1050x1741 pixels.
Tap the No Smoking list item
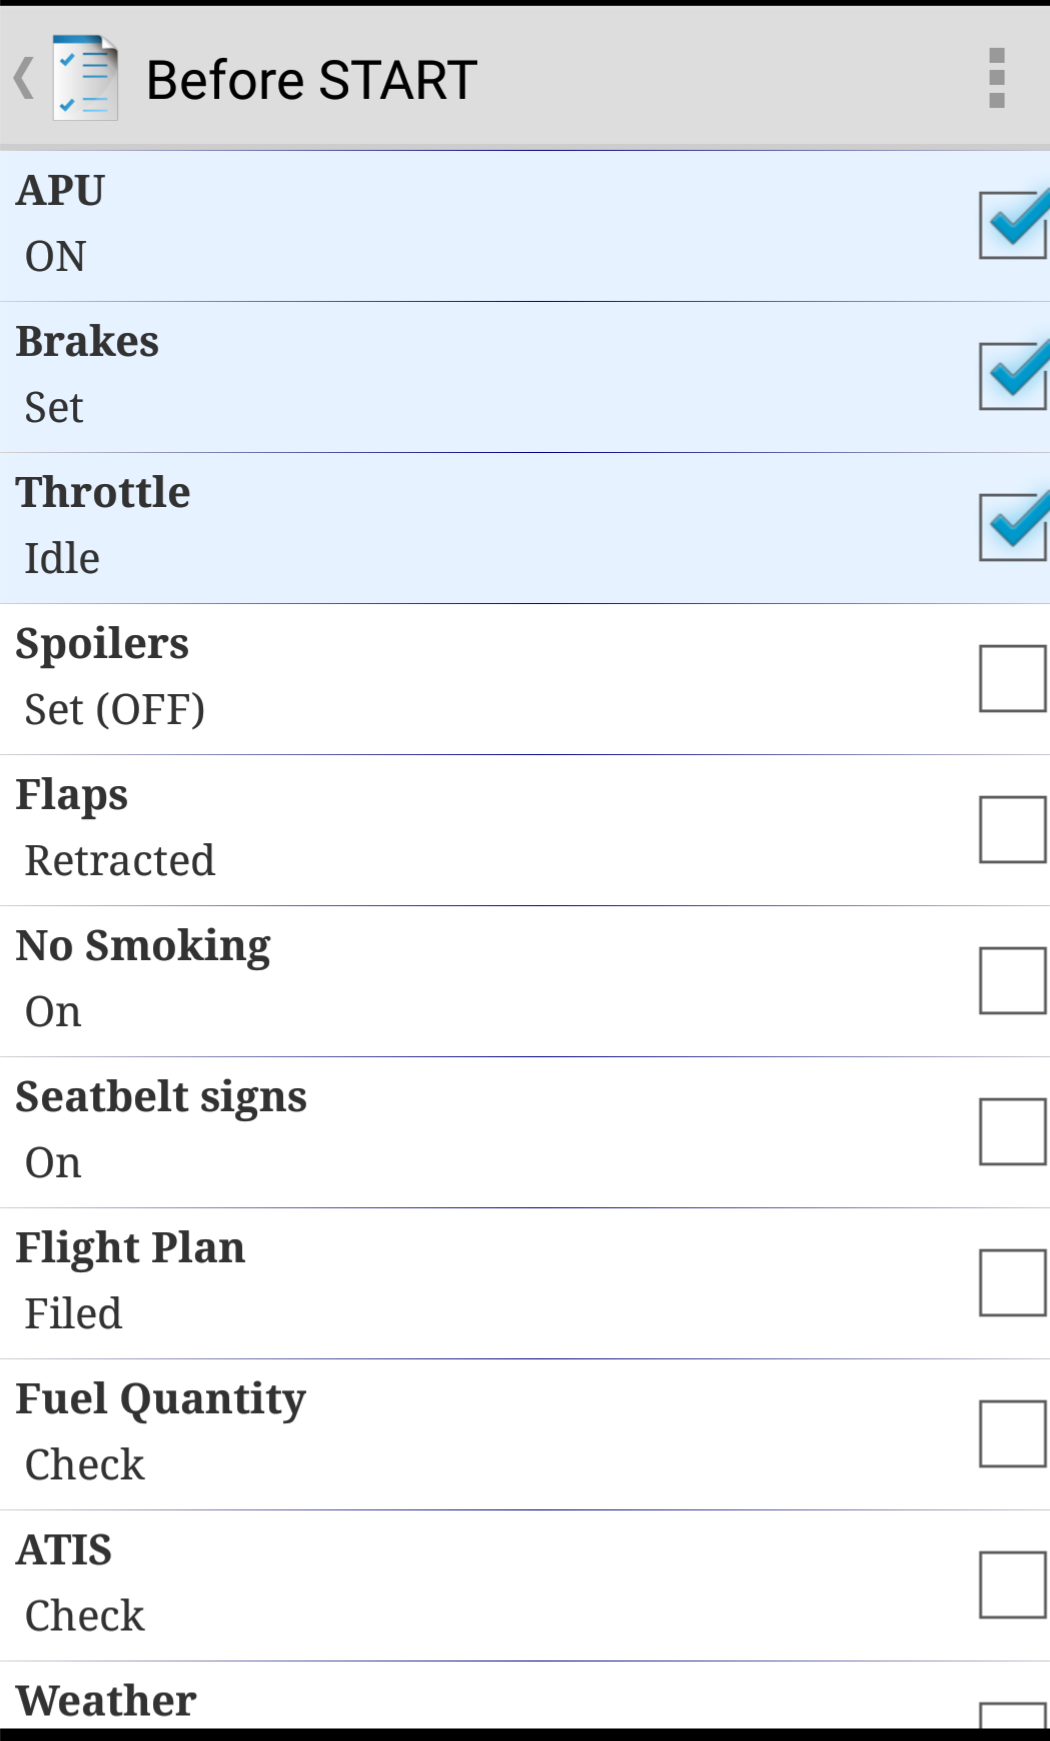tap(450, 980)
